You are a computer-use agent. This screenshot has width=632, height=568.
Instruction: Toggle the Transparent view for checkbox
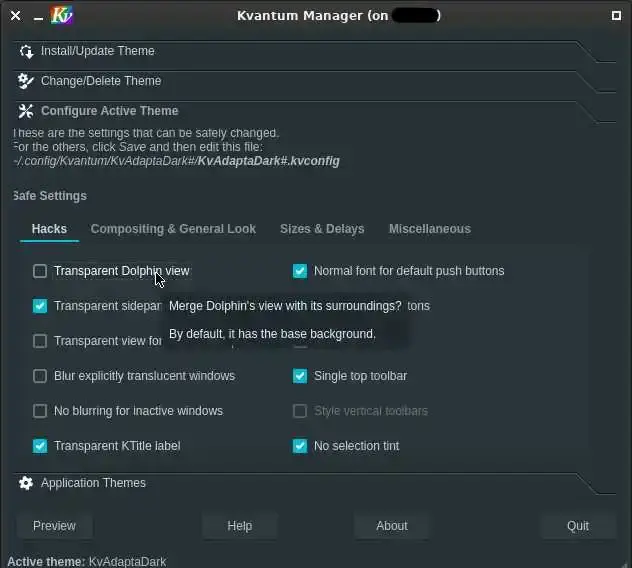click(x=40, y=341)
